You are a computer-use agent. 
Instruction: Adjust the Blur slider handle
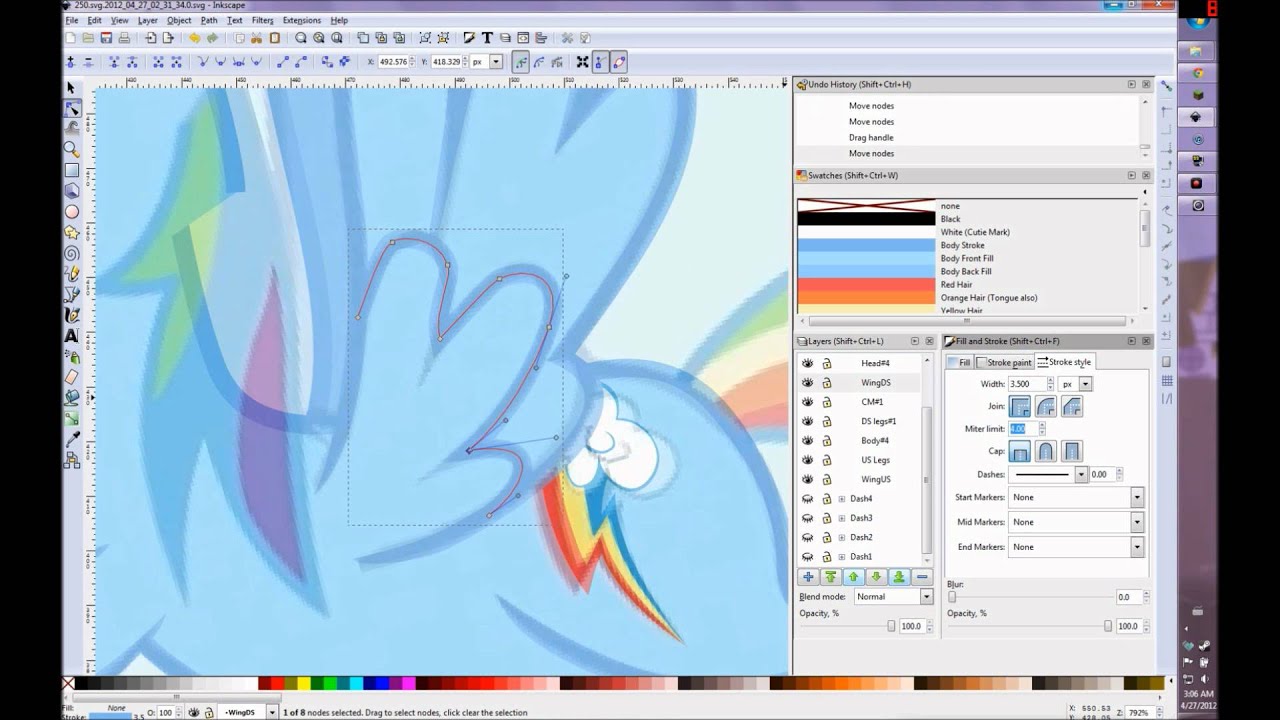[x=952, y=597]
